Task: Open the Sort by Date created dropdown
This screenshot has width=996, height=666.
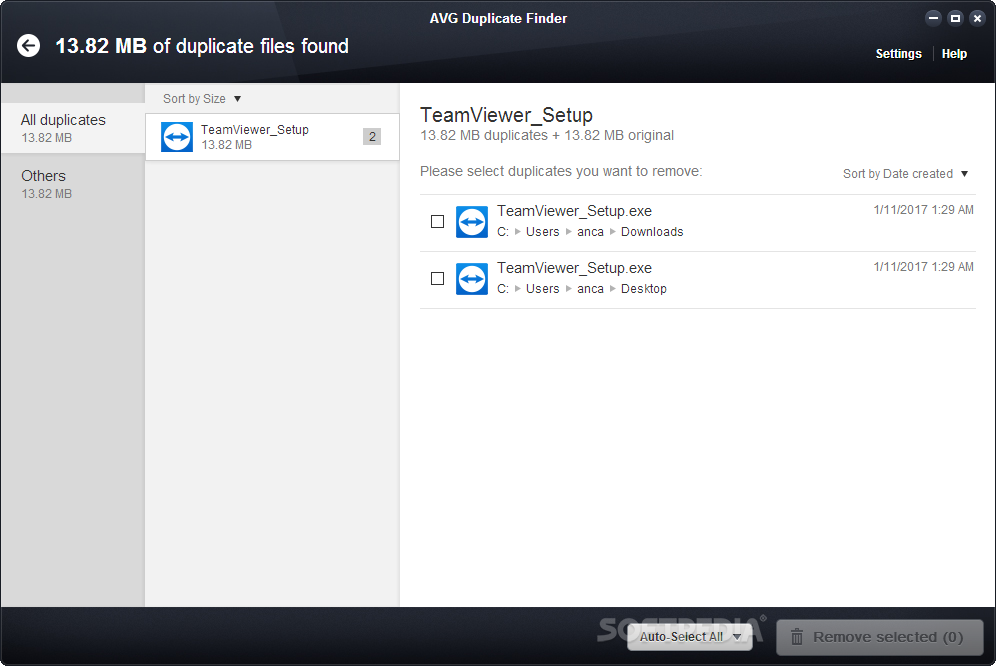Action: coord(905,173)
